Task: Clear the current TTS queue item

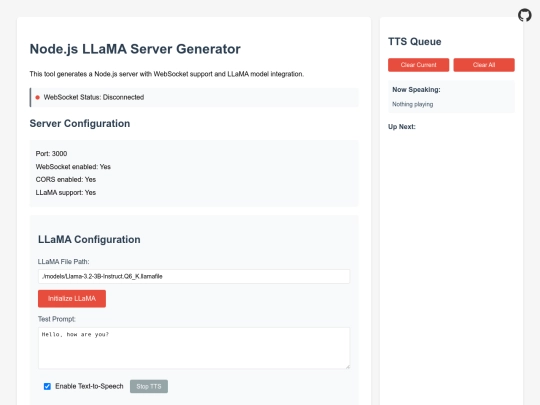Action: (418, 65)
